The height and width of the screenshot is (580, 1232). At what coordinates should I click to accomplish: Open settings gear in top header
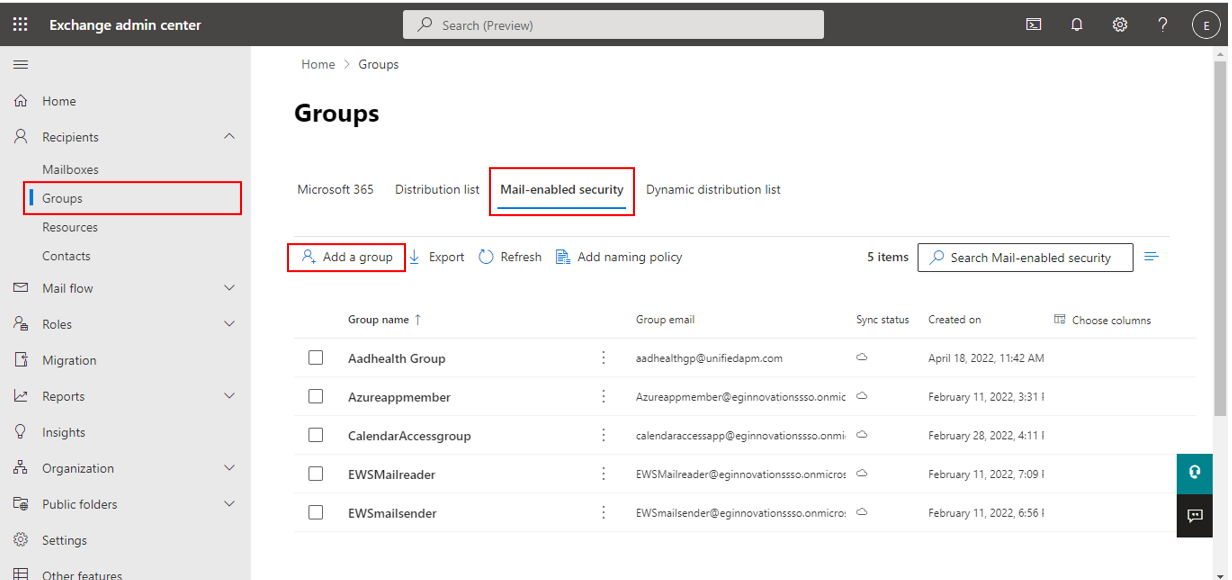pos(1120,25)
